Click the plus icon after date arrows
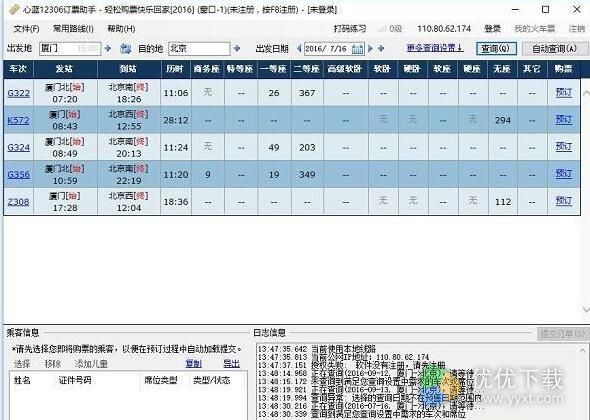 pyautogui.click(x=381, y=48)
